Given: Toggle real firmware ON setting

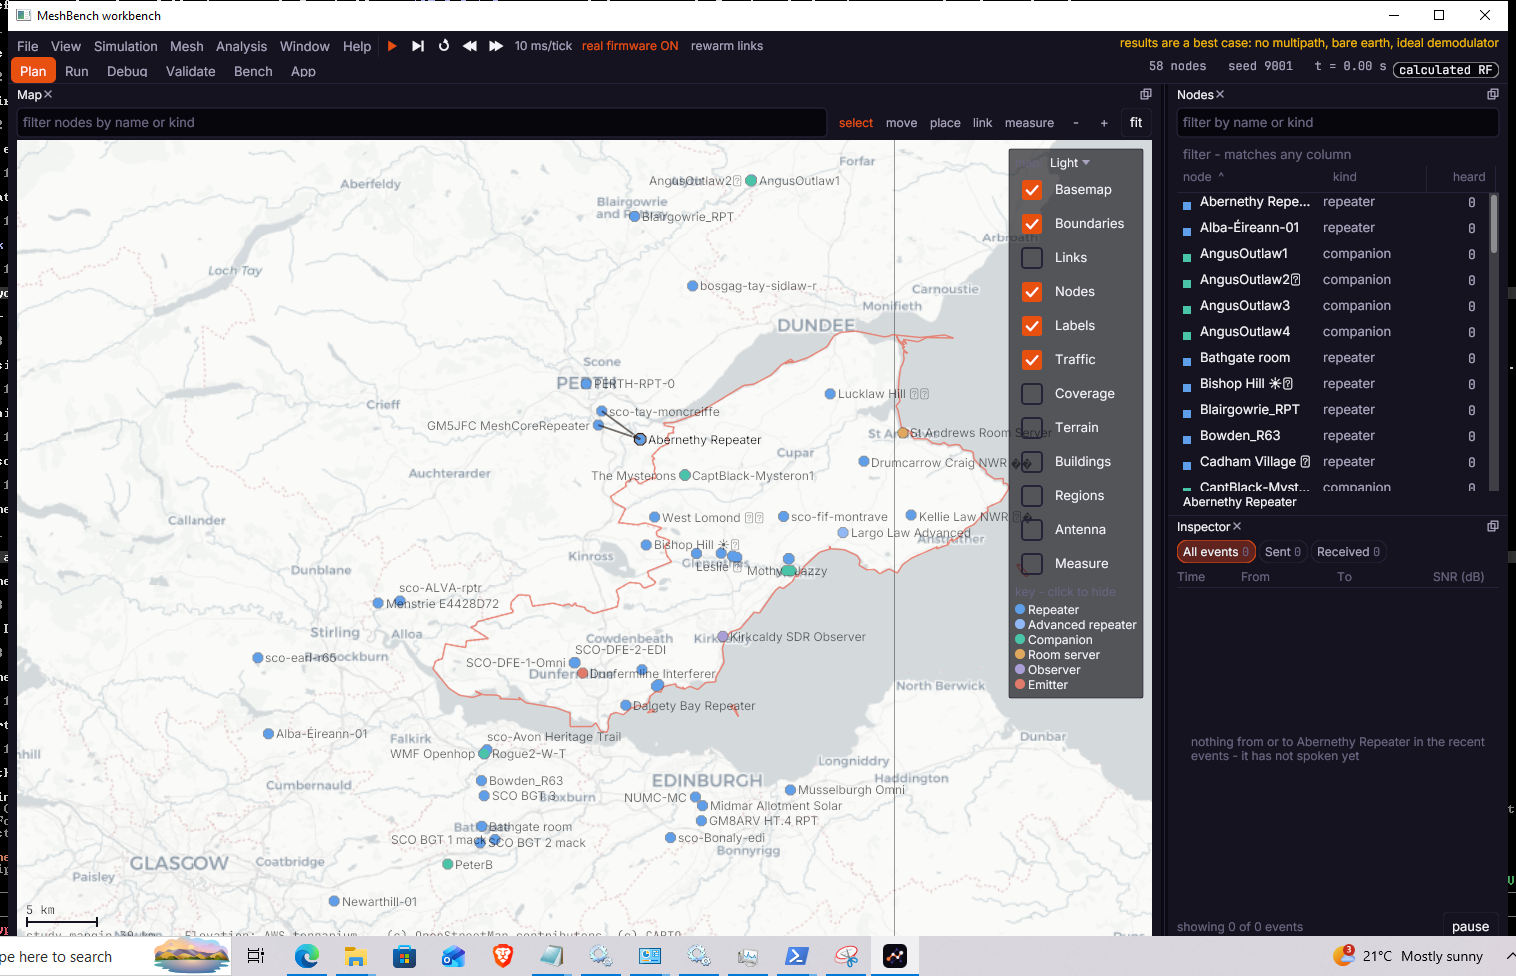Looking at the screenshot, I should [x=630, y=46].
